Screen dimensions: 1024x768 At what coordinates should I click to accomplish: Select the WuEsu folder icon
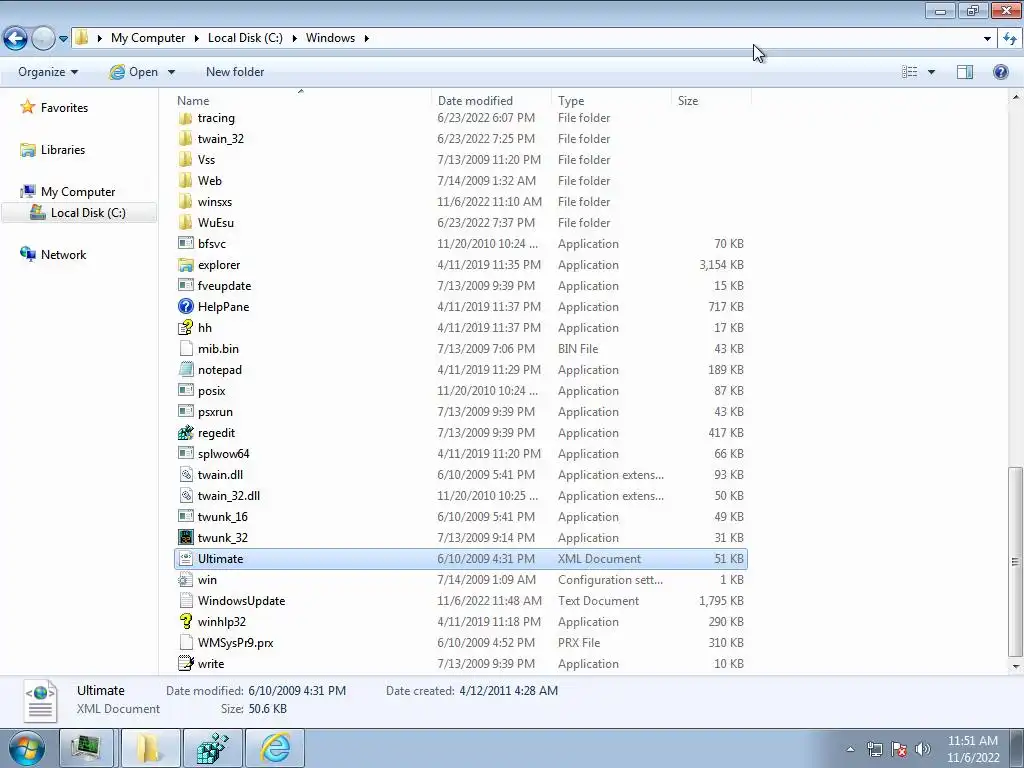coord(185,222)
